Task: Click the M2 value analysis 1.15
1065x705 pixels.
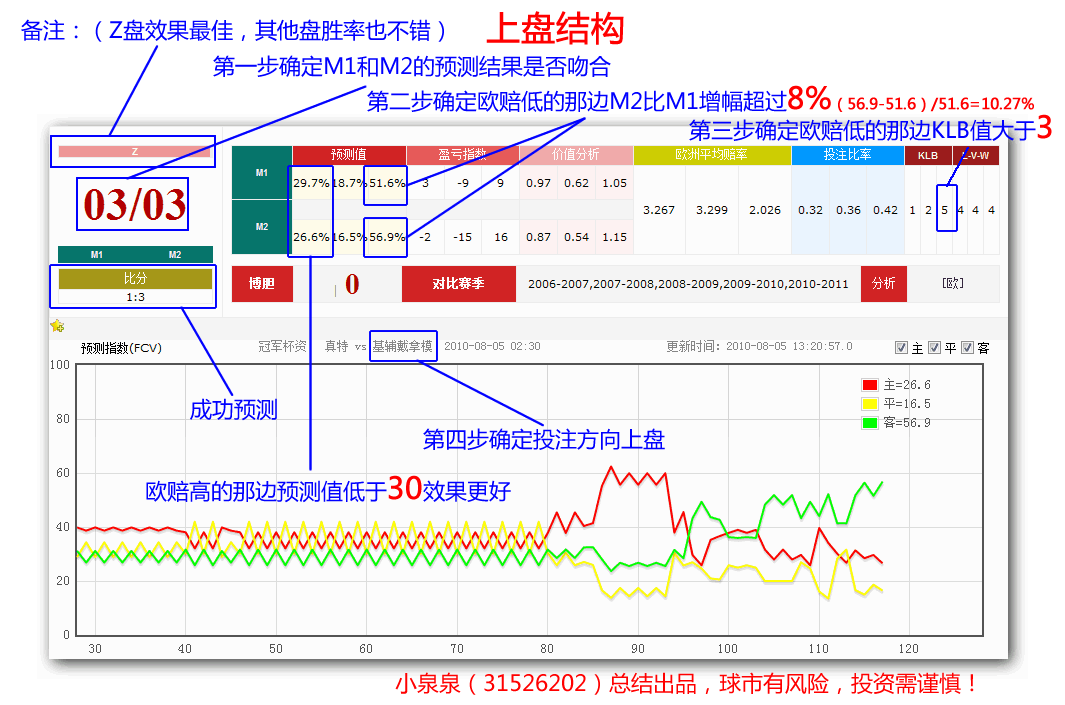Action: click(615, 237)
